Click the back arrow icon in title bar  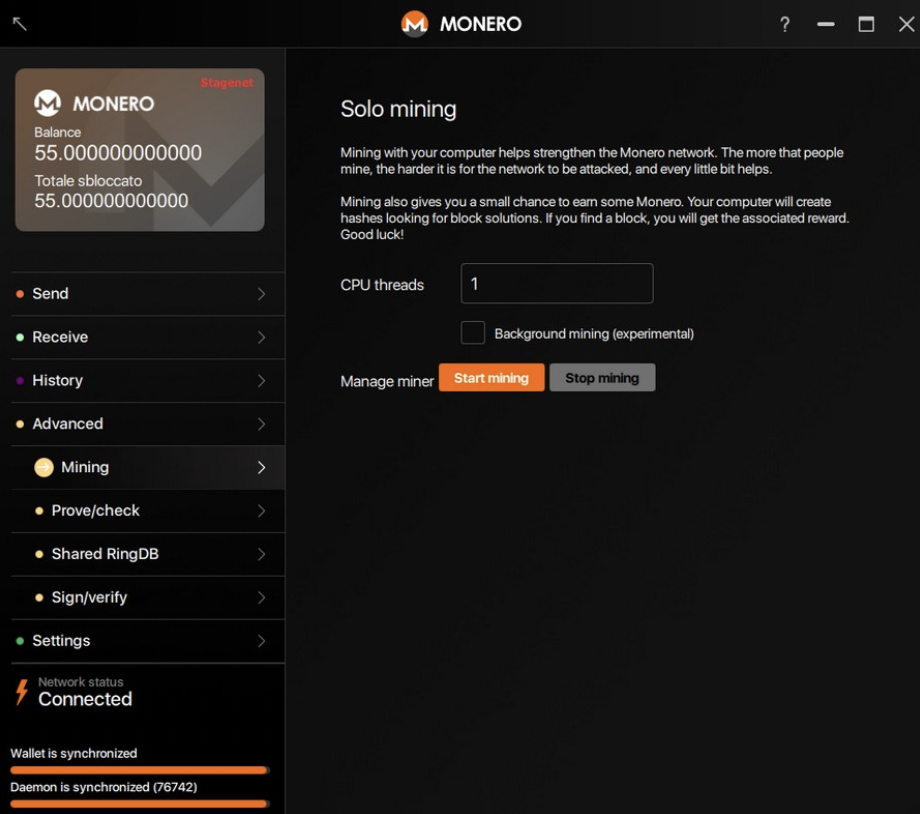(x=20, y=24)
